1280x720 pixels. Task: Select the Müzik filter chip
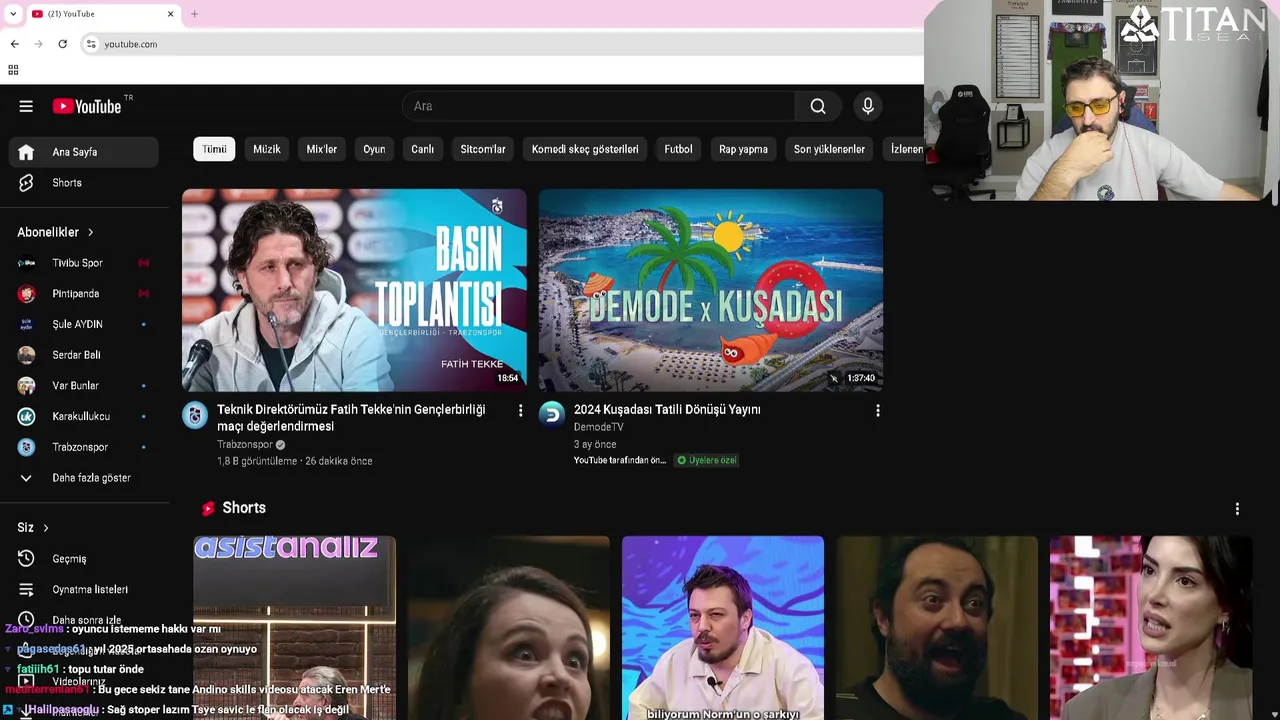[x=267, y=149]
